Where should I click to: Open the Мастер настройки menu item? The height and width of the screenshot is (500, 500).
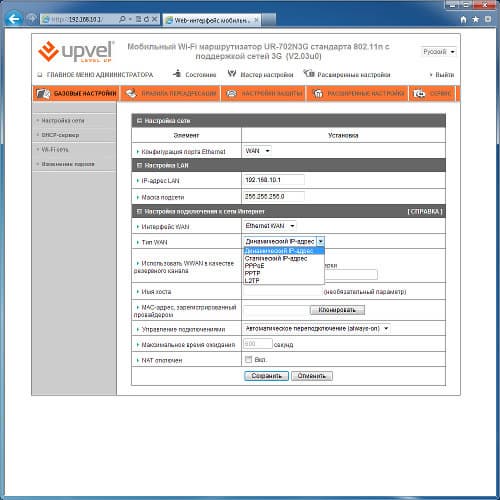267,75
